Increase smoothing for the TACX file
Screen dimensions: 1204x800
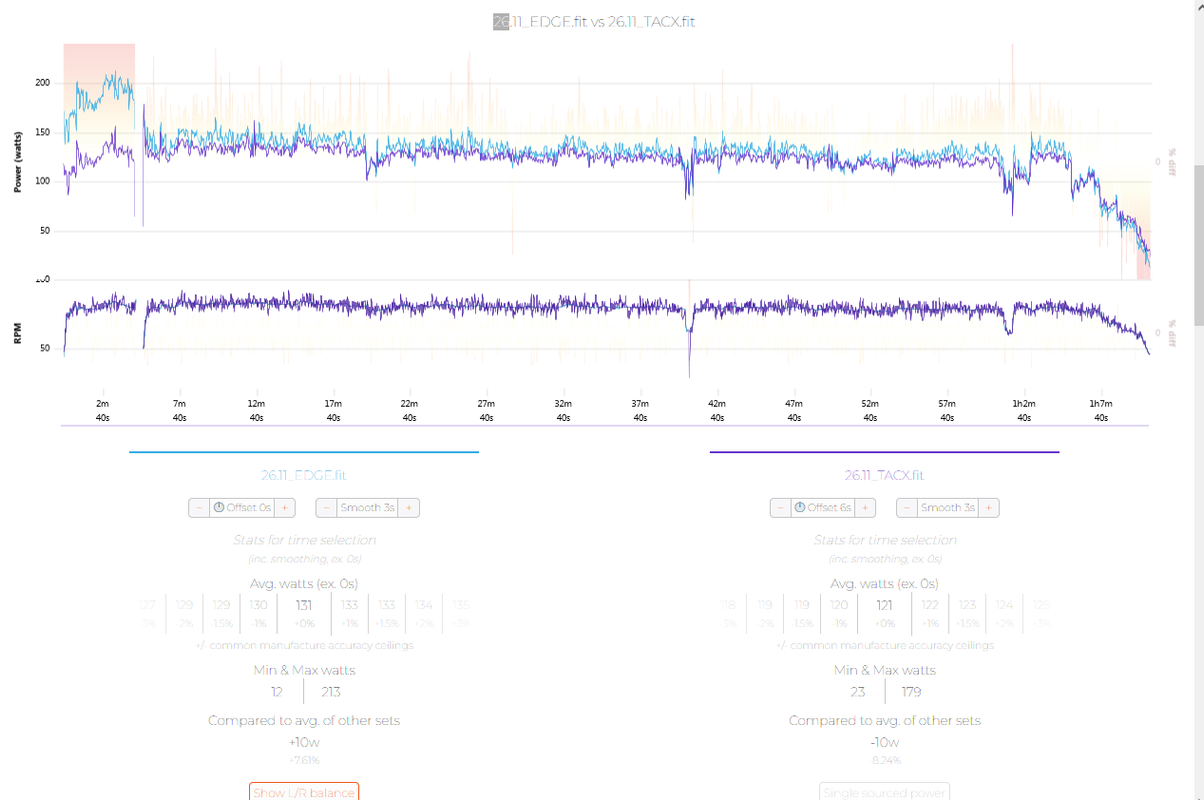pyautogui.click(x=989, y=508)
